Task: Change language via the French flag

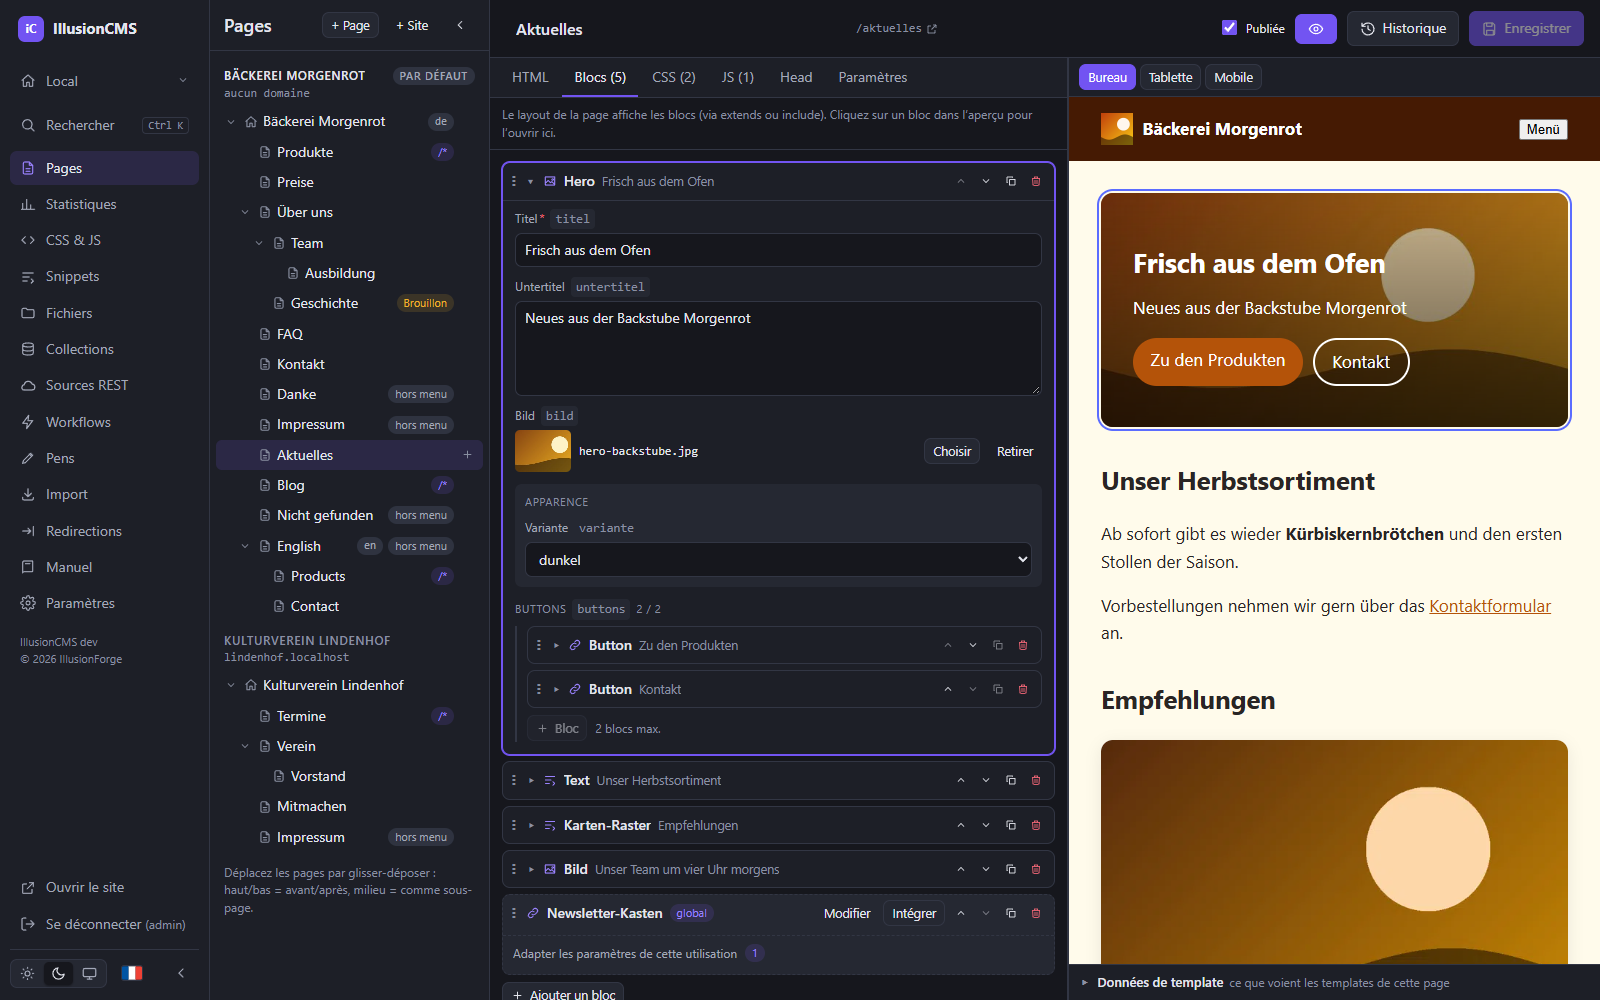Action: tap(132, 973)
